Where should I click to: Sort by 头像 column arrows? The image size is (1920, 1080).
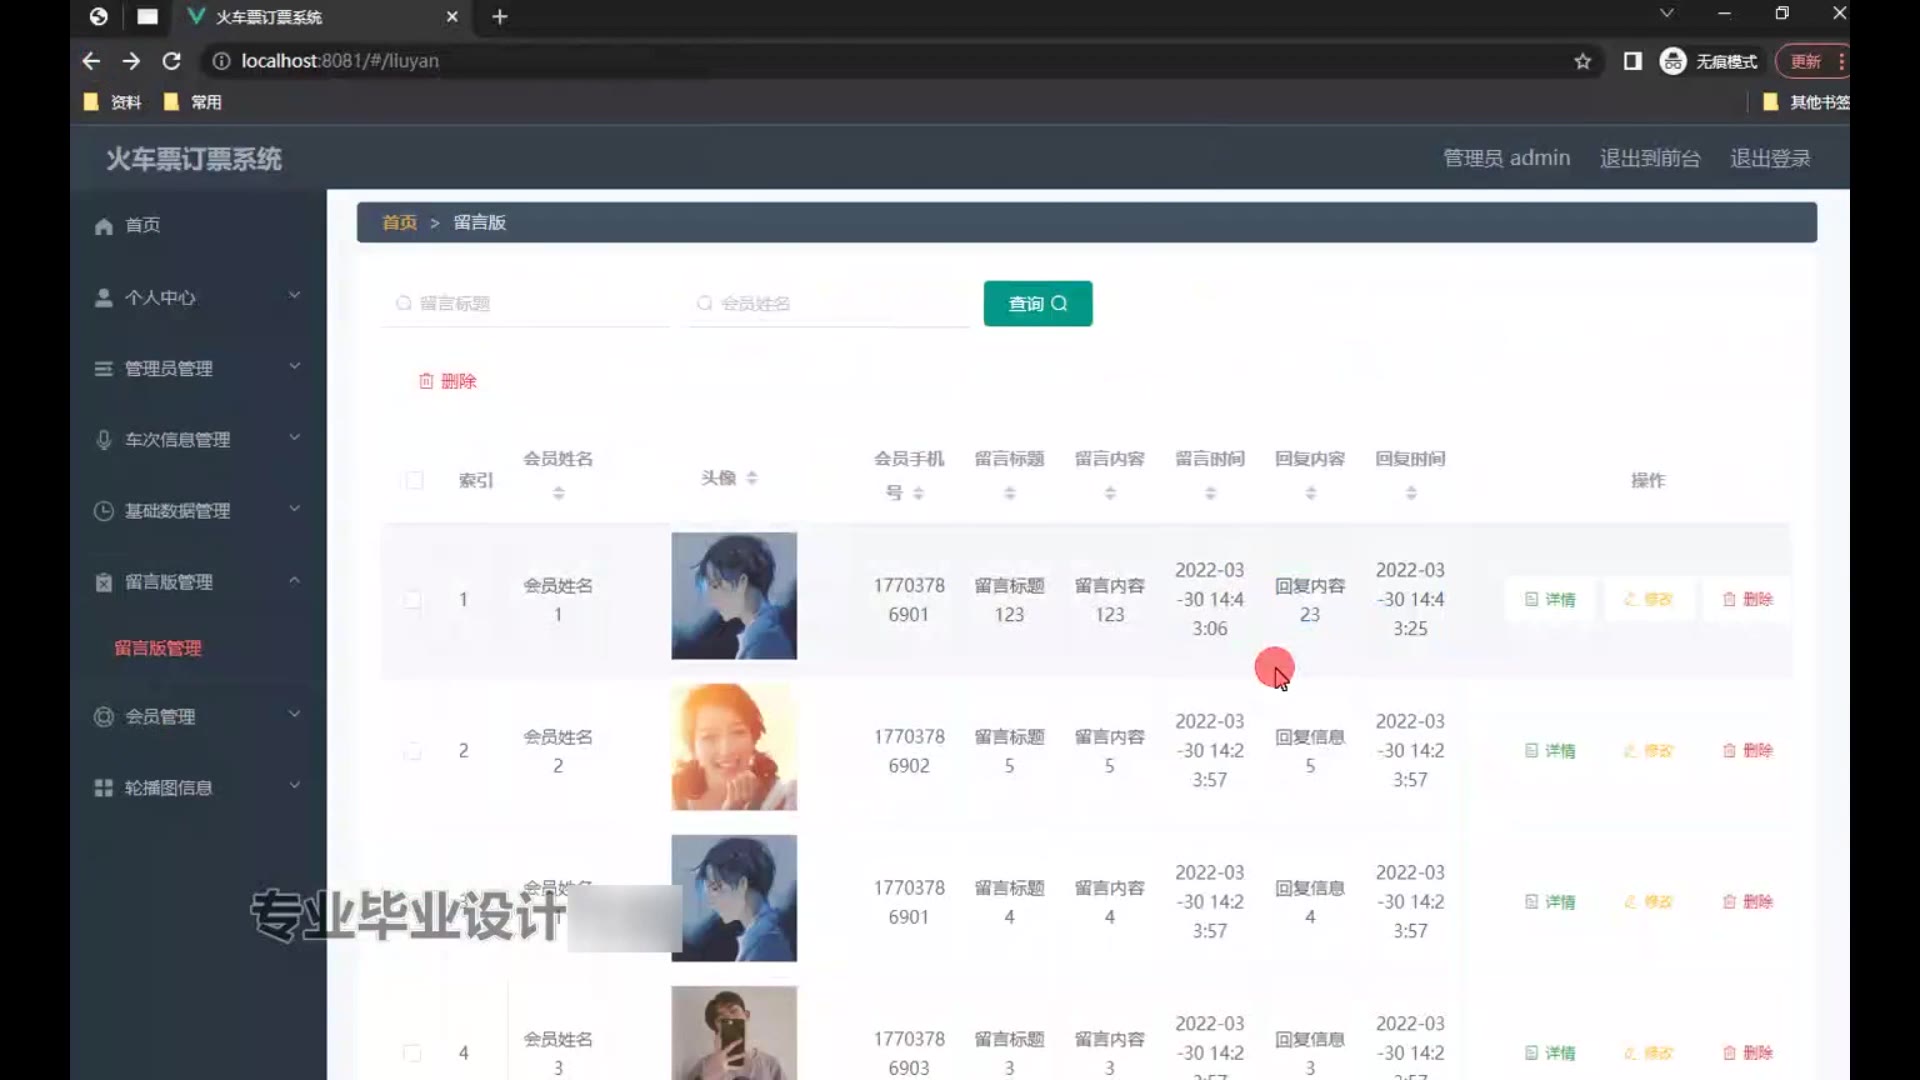pyautogui.click(x=752, y=478)
